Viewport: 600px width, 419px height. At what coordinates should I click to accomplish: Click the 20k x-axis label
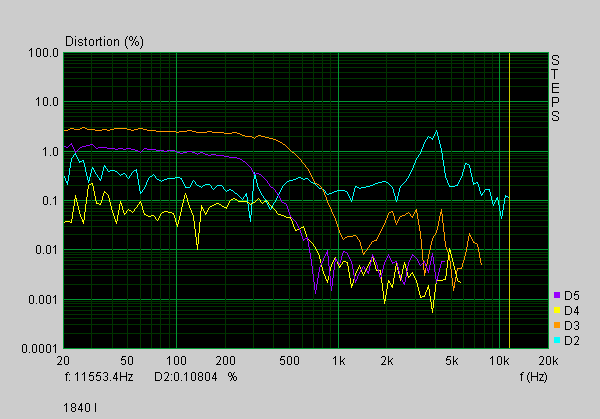click(548, 360)
